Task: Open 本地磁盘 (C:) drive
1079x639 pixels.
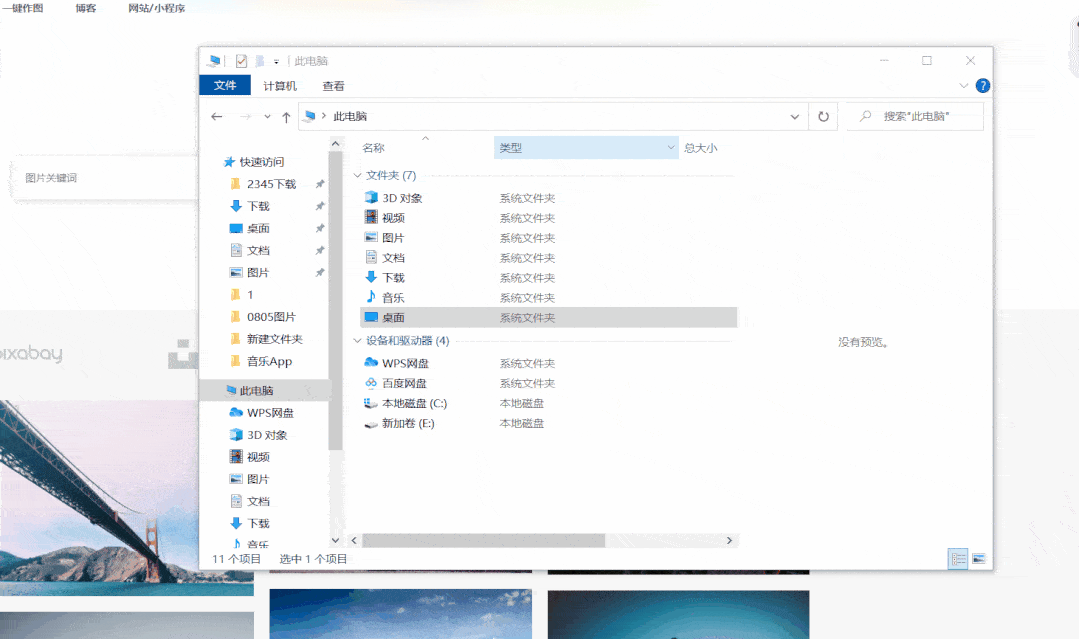Action: click(x=414, y=403)
